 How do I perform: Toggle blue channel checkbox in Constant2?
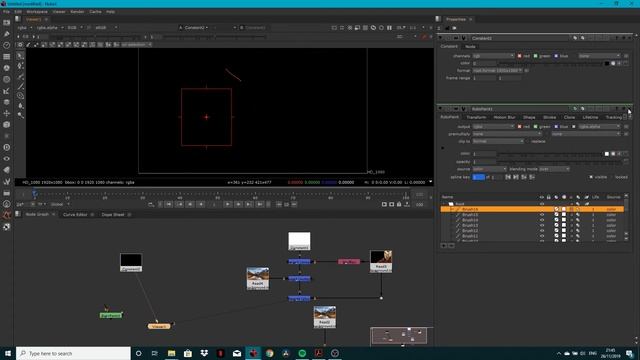coord(556,56)
